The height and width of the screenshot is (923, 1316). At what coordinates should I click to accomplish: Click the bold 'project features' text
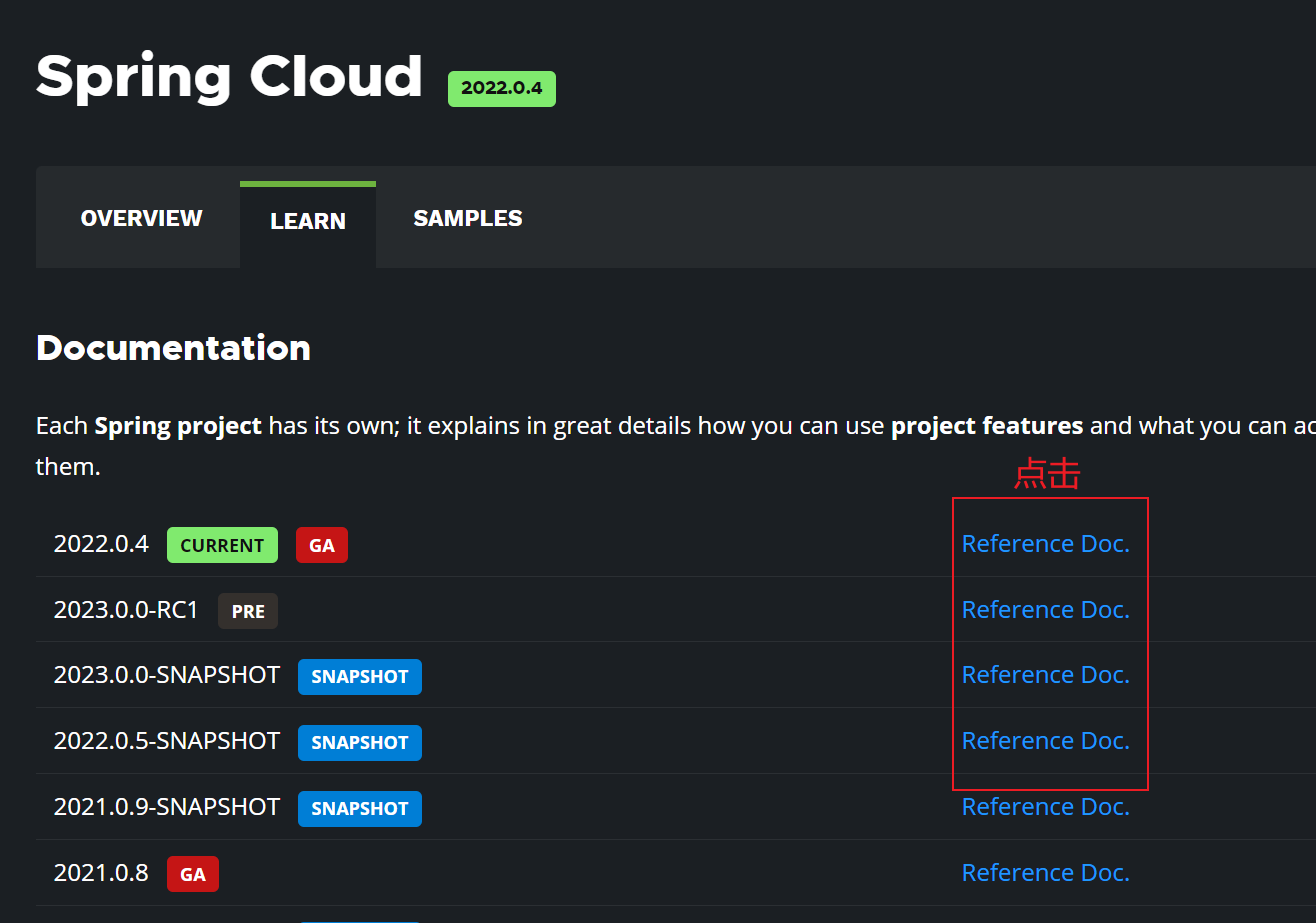987,426
